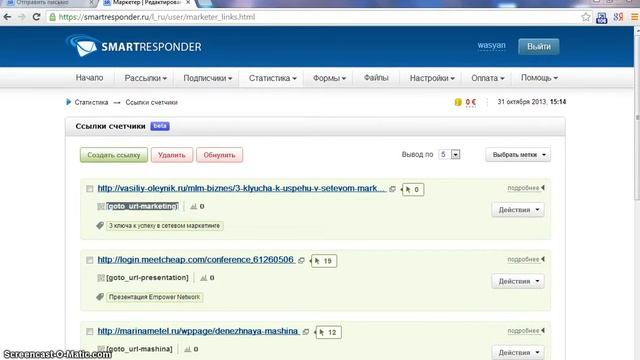Click the Выйти logout button
This screenshot has height=360, width=640.
click(x=539, y=47)
